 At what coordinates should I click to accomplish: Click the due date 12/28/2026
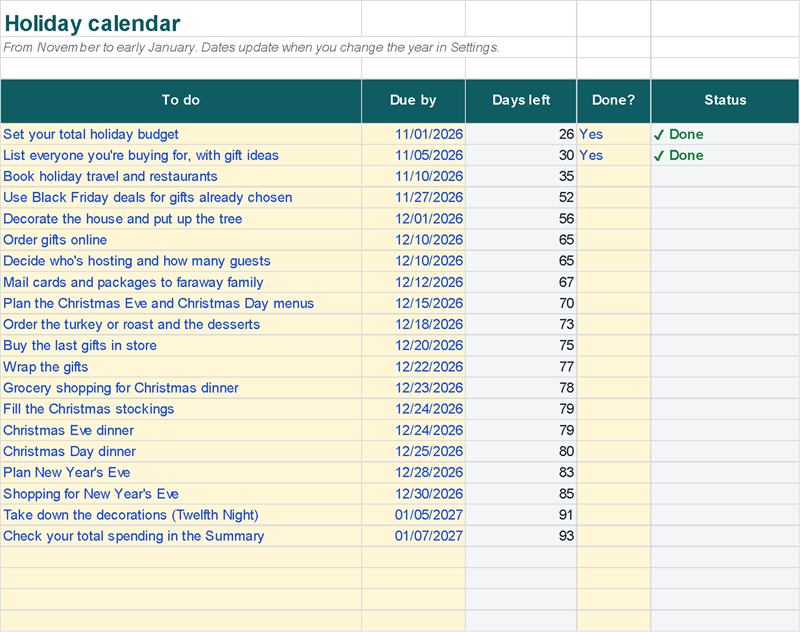tap(414, 472)
